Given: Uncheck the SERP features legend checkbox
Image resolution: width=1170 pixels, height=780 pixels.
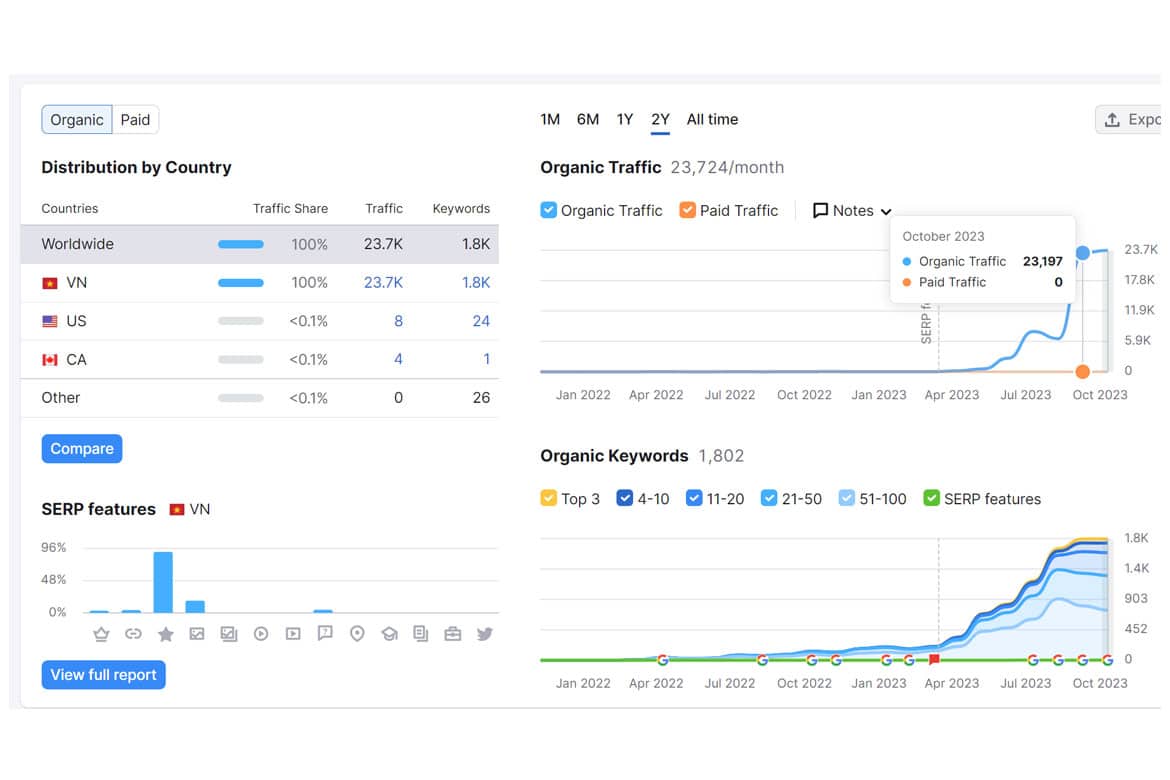Looking at the screenshot, I should point(931,498).
